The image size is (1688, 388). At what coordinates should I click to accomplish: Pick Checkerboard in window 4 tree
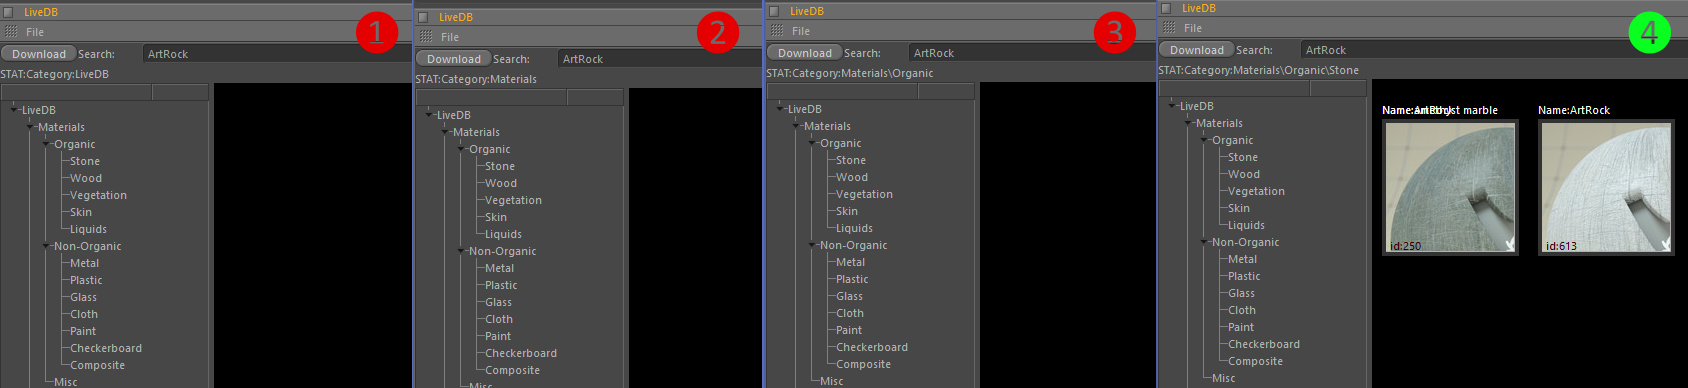point(1264,344)
